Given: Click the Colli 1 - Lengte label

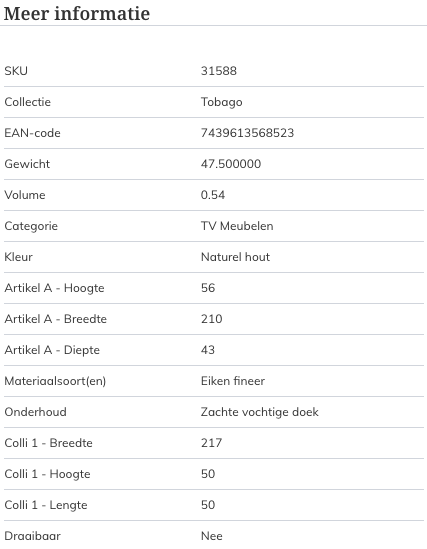Looking at the screenshot, I should coord(46,505).
